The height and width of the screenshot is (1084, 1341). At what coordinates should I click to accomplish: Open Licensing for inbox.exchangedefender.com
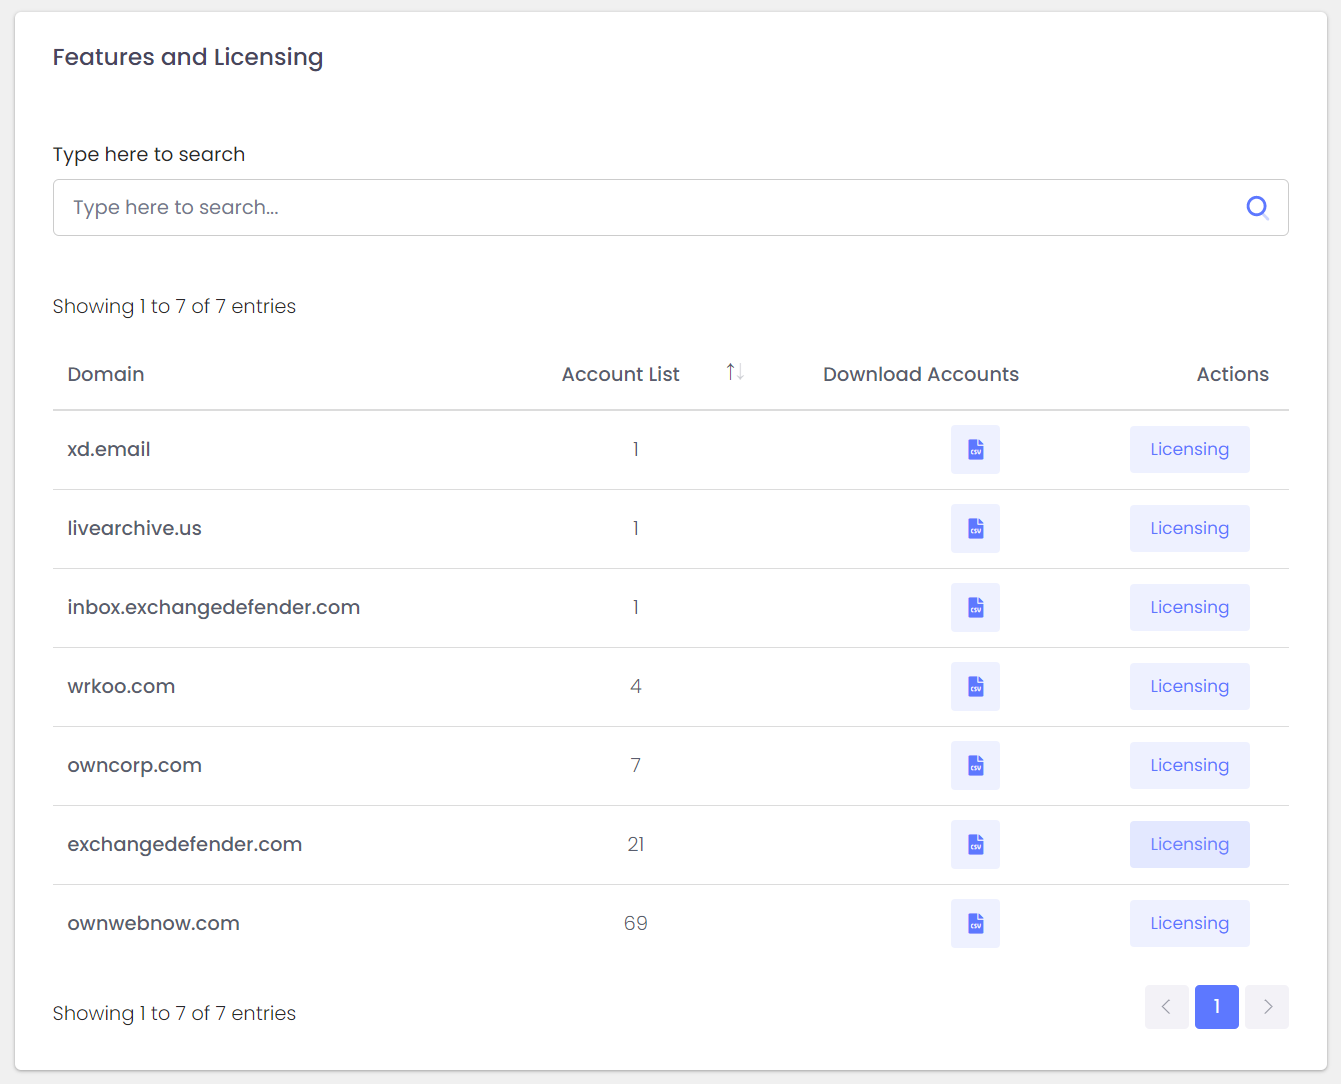pyautogui.click(x=1189, y=608)
